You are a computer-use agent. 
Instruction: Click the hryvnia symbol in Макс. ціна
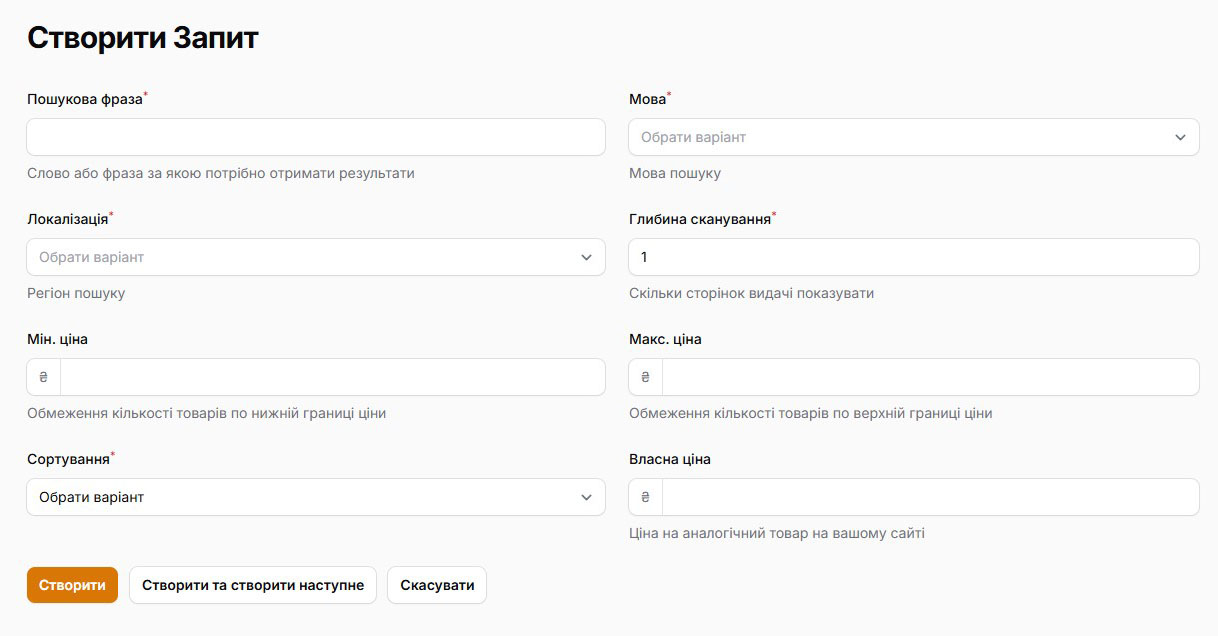(x=645, y=377)
